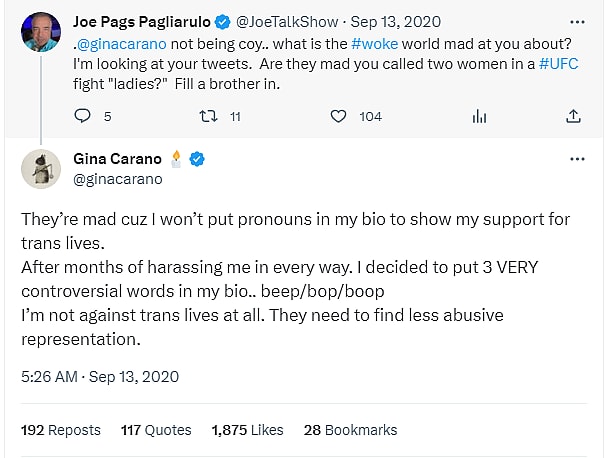Screen dimensions: 606x458
Task: Open more options on Gina Carano's tweet
Action: pyautogui.click(x=576, y=158)
